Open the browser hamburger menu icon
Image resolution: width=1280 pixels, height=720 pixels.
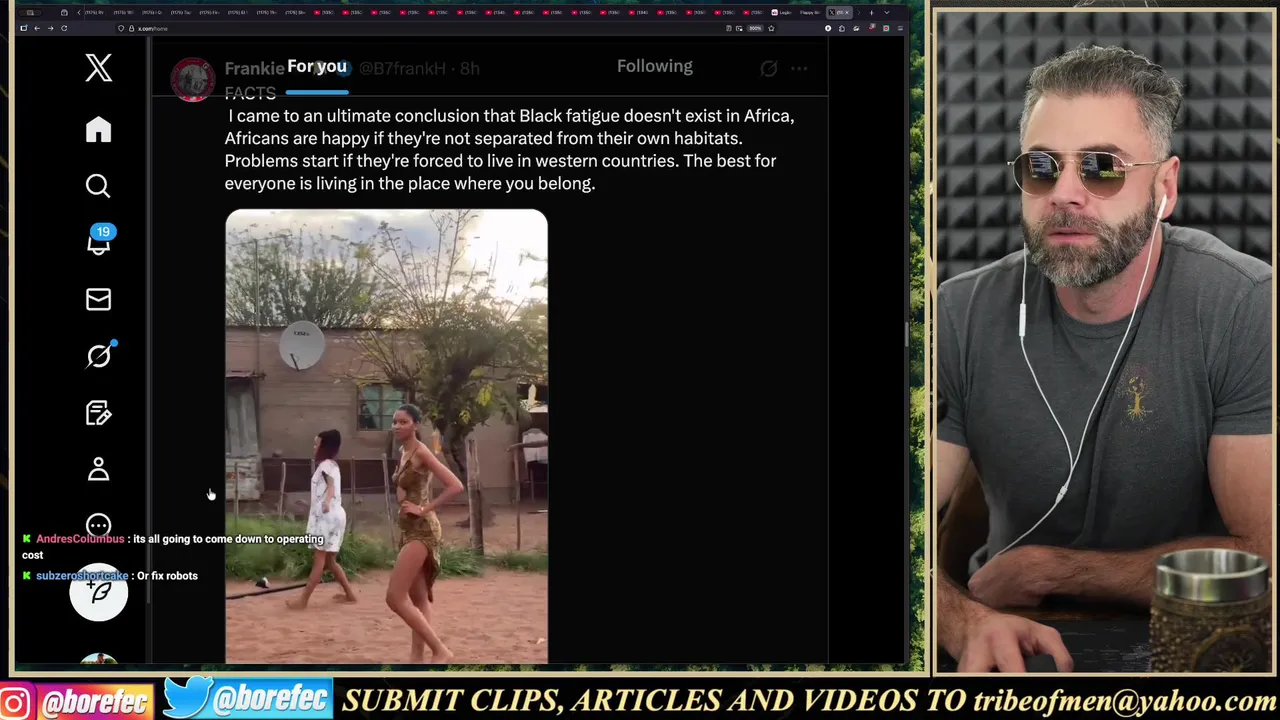tap(900, 28)
